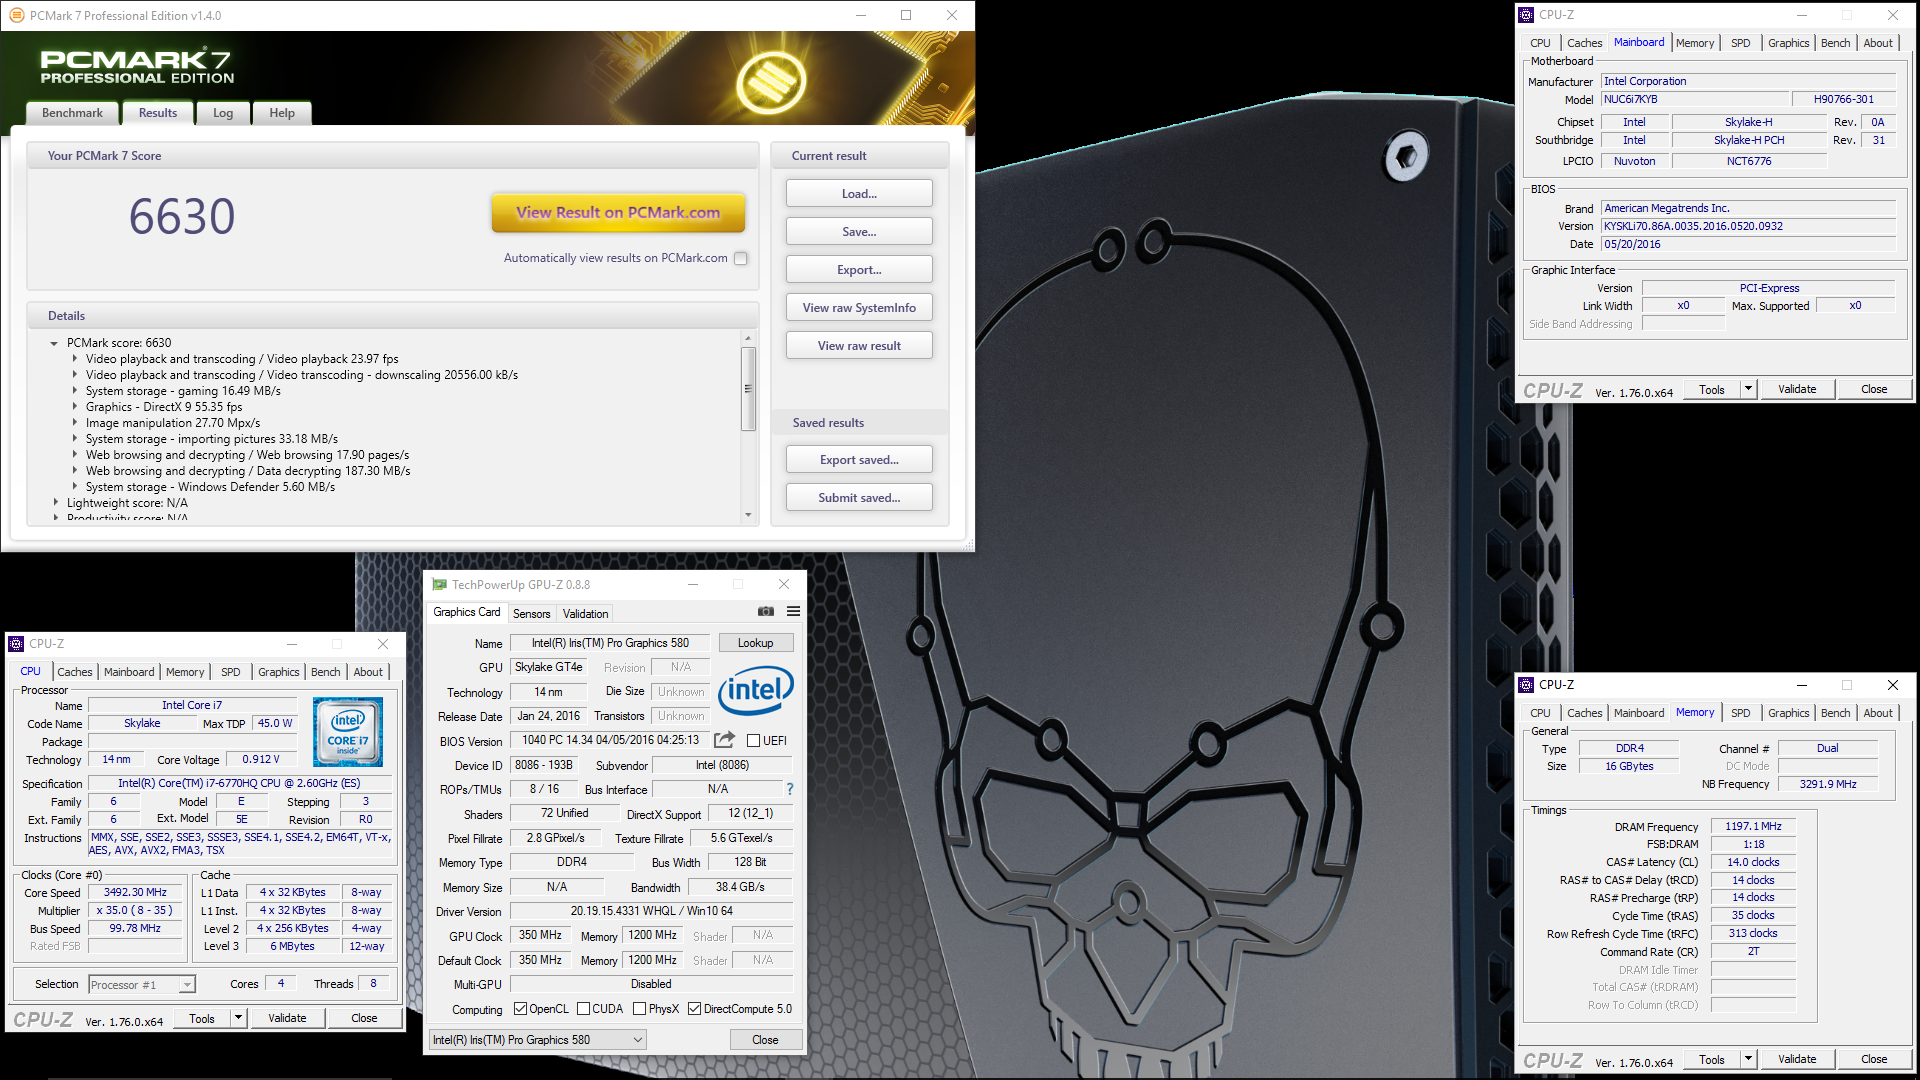Click the CPU-Z Mainboard window title icon
Screen dimensions: 1920x1080
tap(1526, 15)
